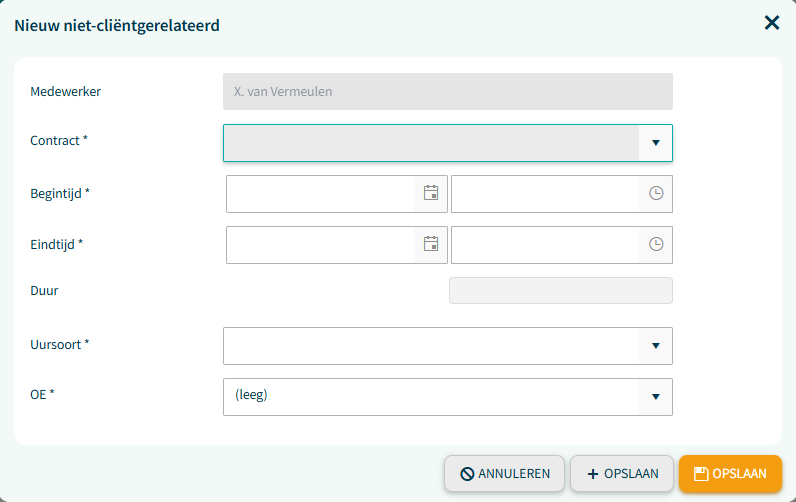Open the Eindtijd calendar date picker
Screen dimensions: 796x502
pos(431,244)
